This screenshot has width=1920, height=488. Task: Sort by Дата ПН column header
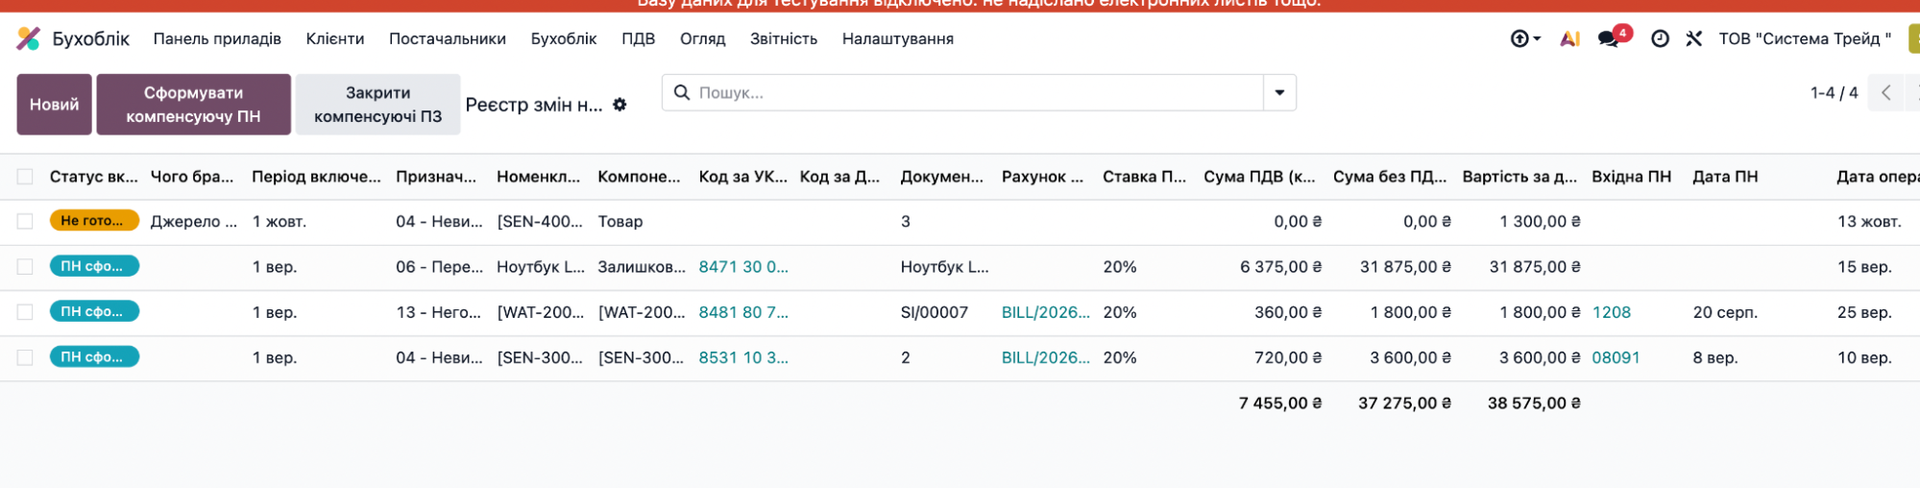point(1725,177)
